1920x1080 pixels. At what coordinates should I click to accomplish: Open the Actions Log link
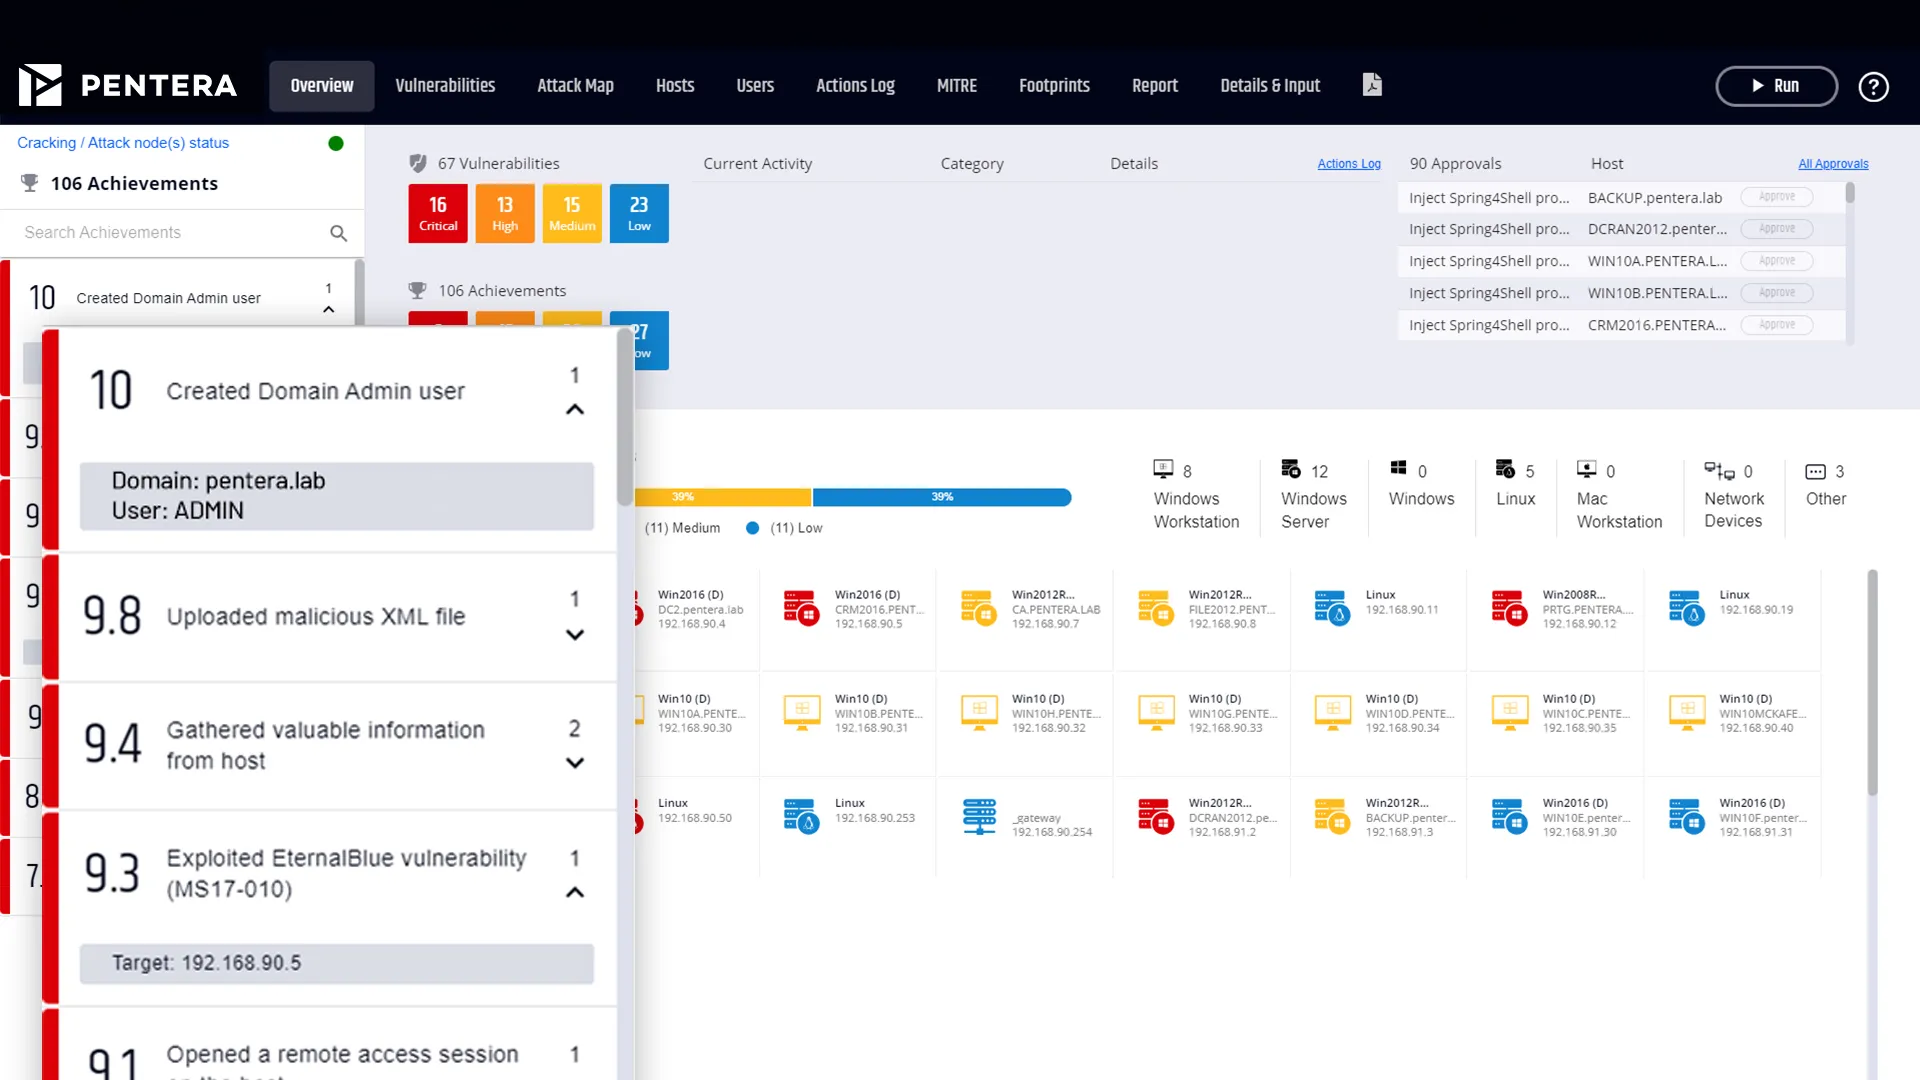click(1348, 164)
